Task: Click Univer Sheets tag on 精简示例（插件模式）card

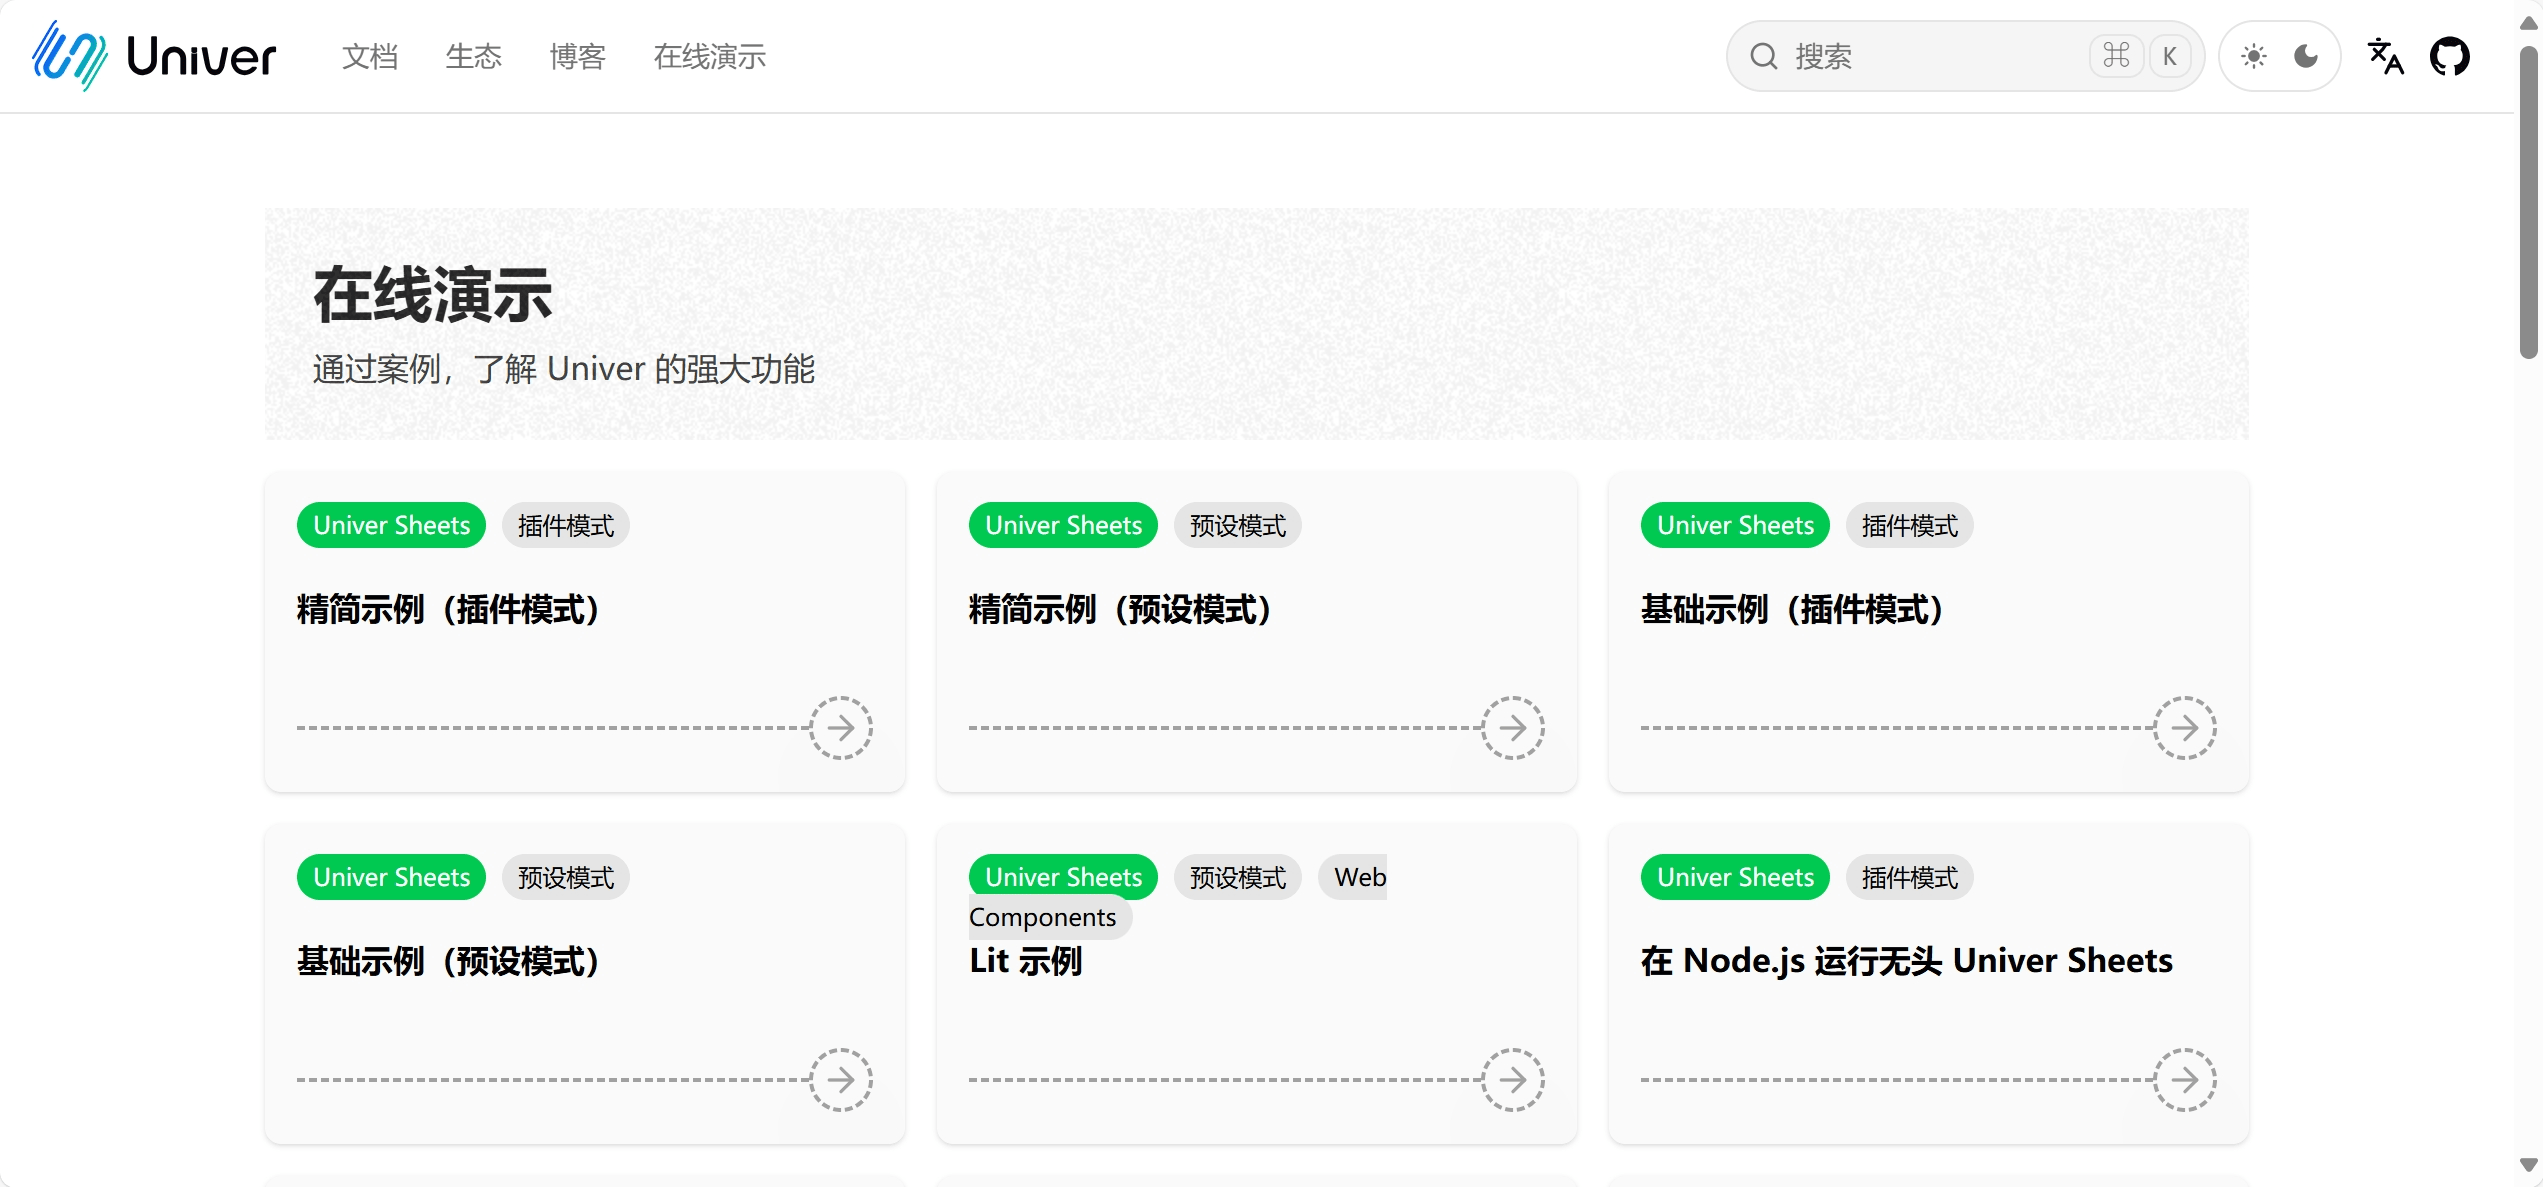Action: click(x=391, y=525)
